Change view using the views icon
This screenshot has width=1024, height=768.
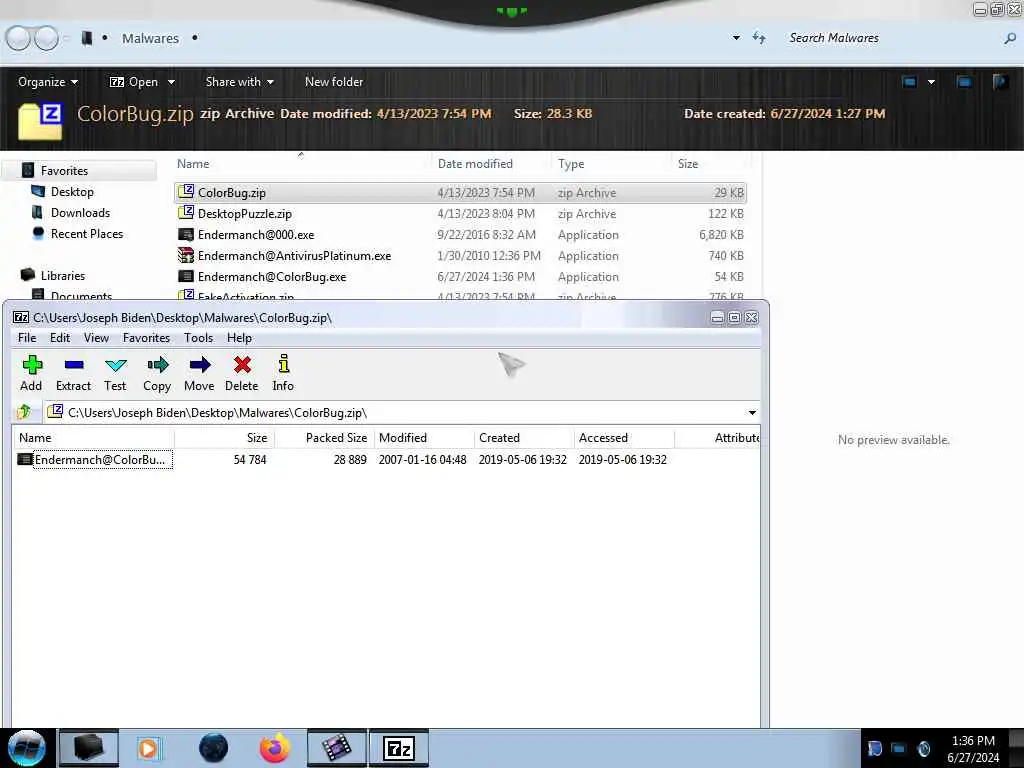(x=909, y=82)
